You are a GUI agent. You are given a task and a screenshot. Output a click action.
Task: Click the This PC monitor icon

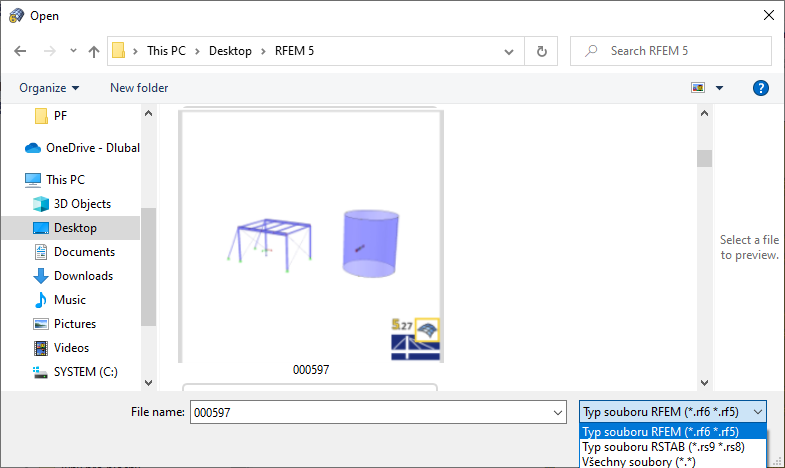click(33, 180)
